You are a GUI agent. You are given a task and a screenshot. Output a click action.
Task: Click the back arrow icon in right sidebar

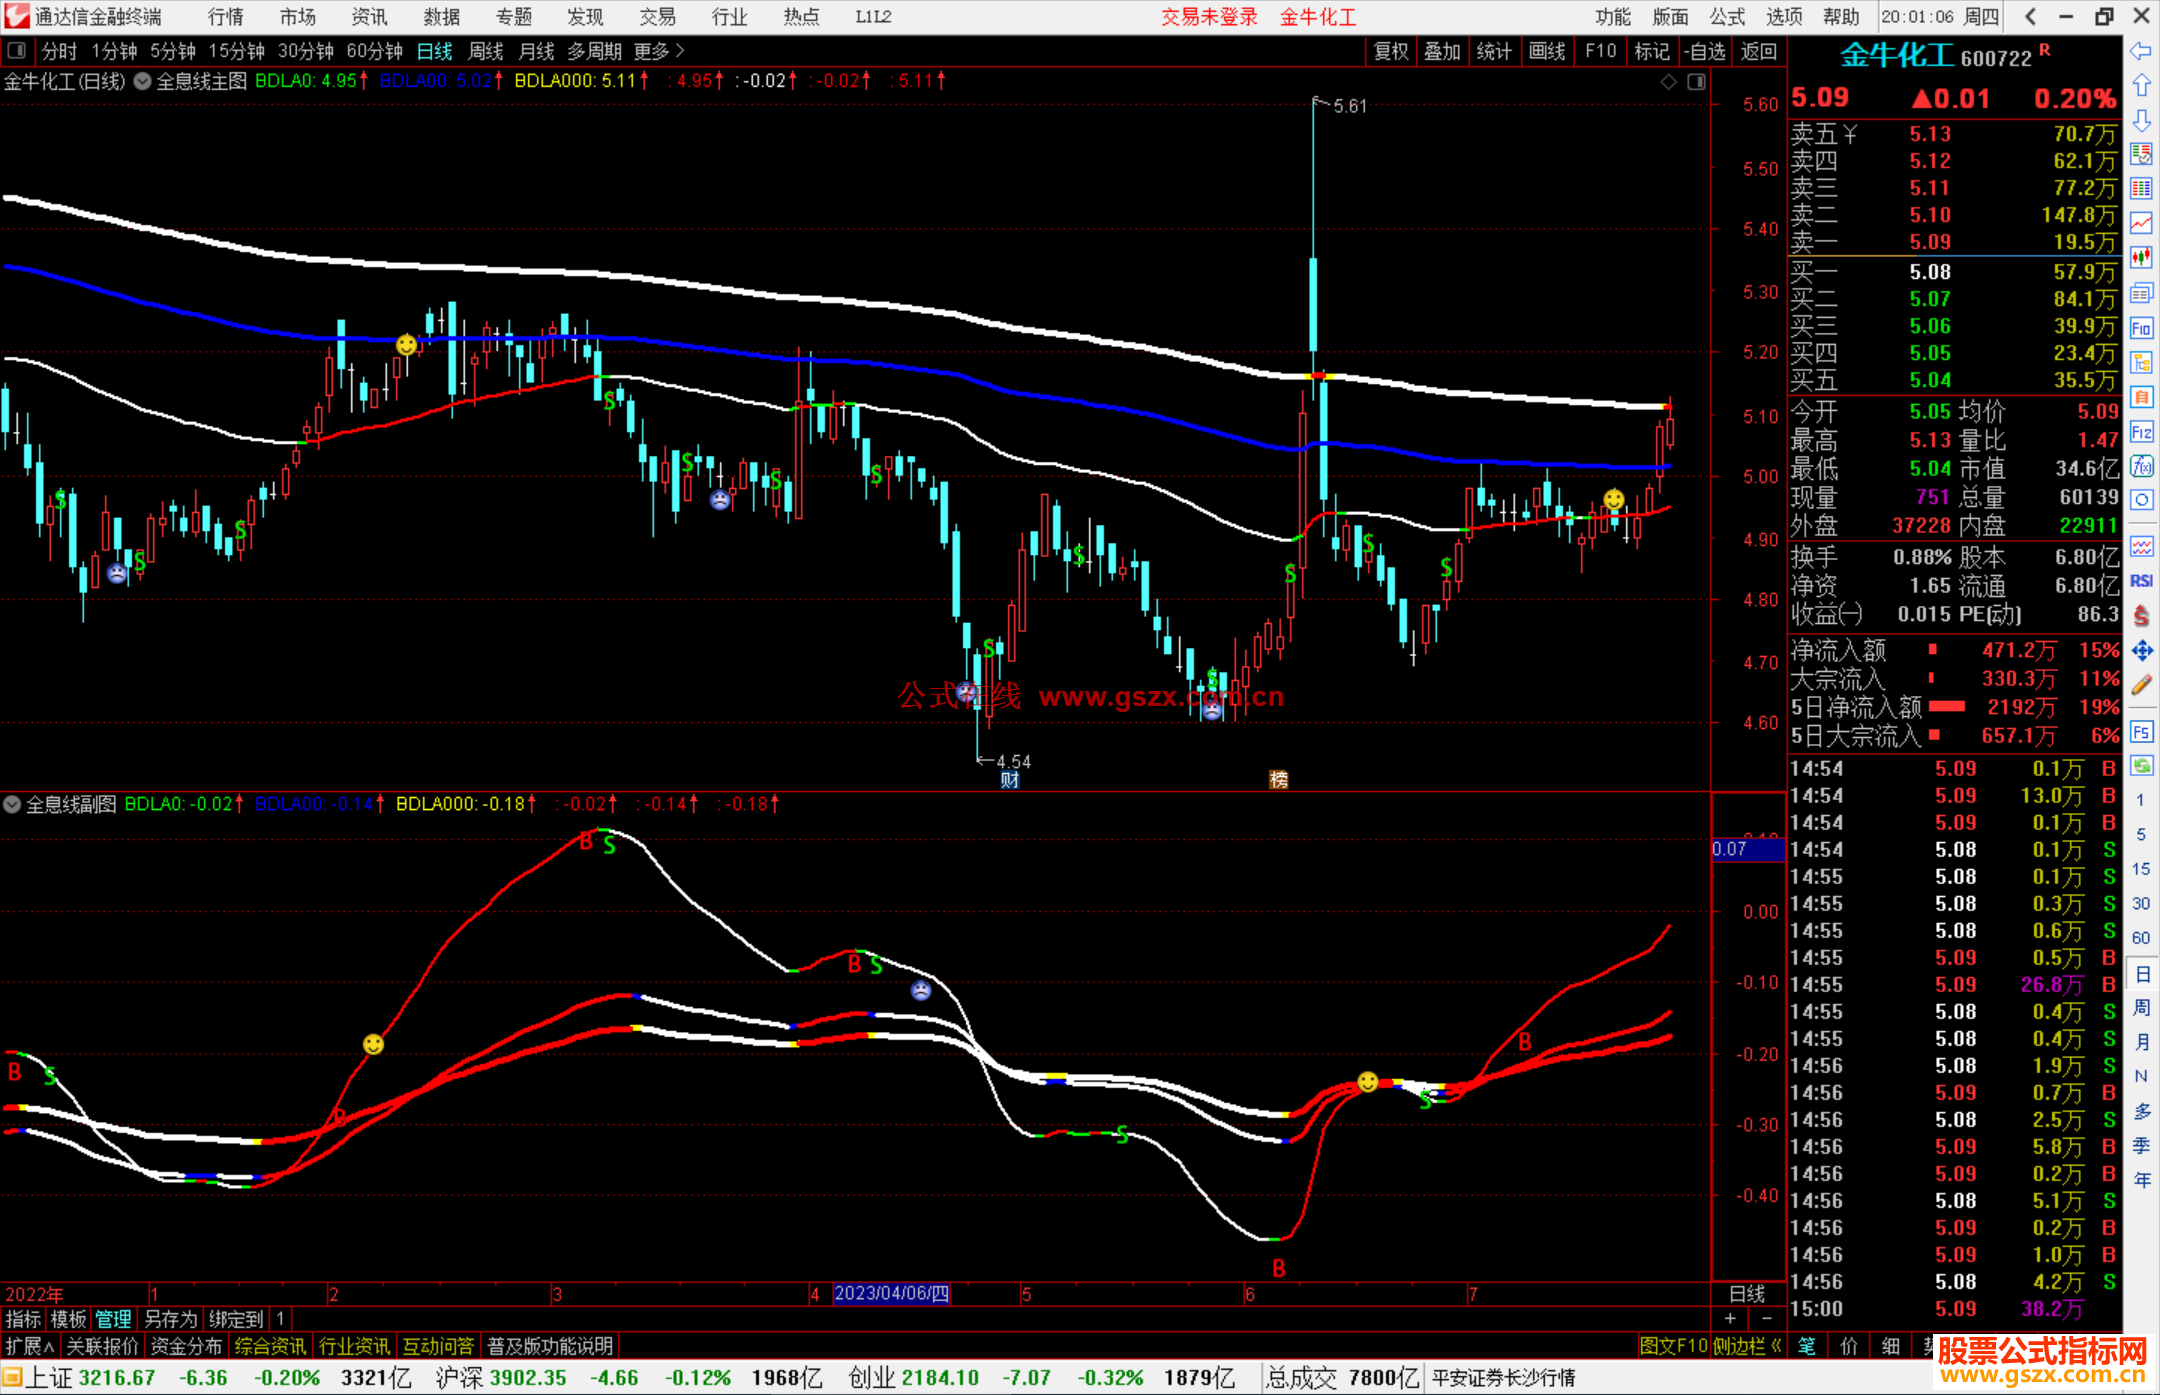coord(2141,51)
